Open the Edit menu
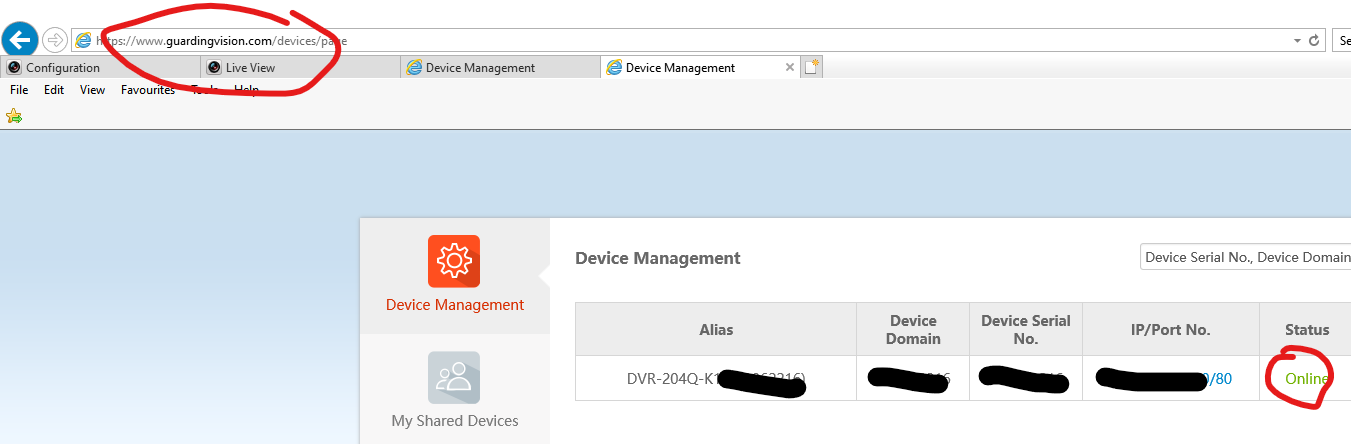The width and height of the screenshot is (1351, 444). pos(54,90)
